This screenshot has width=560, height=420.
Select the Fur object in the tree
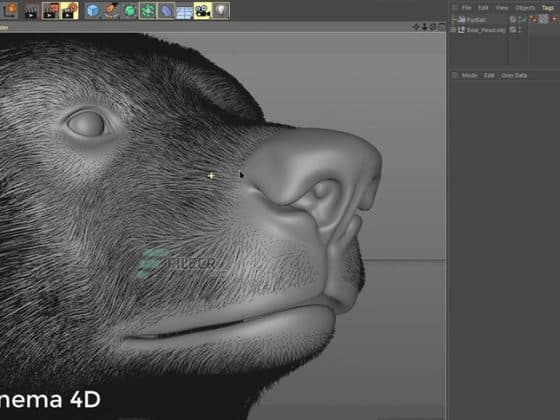[476, 20]
